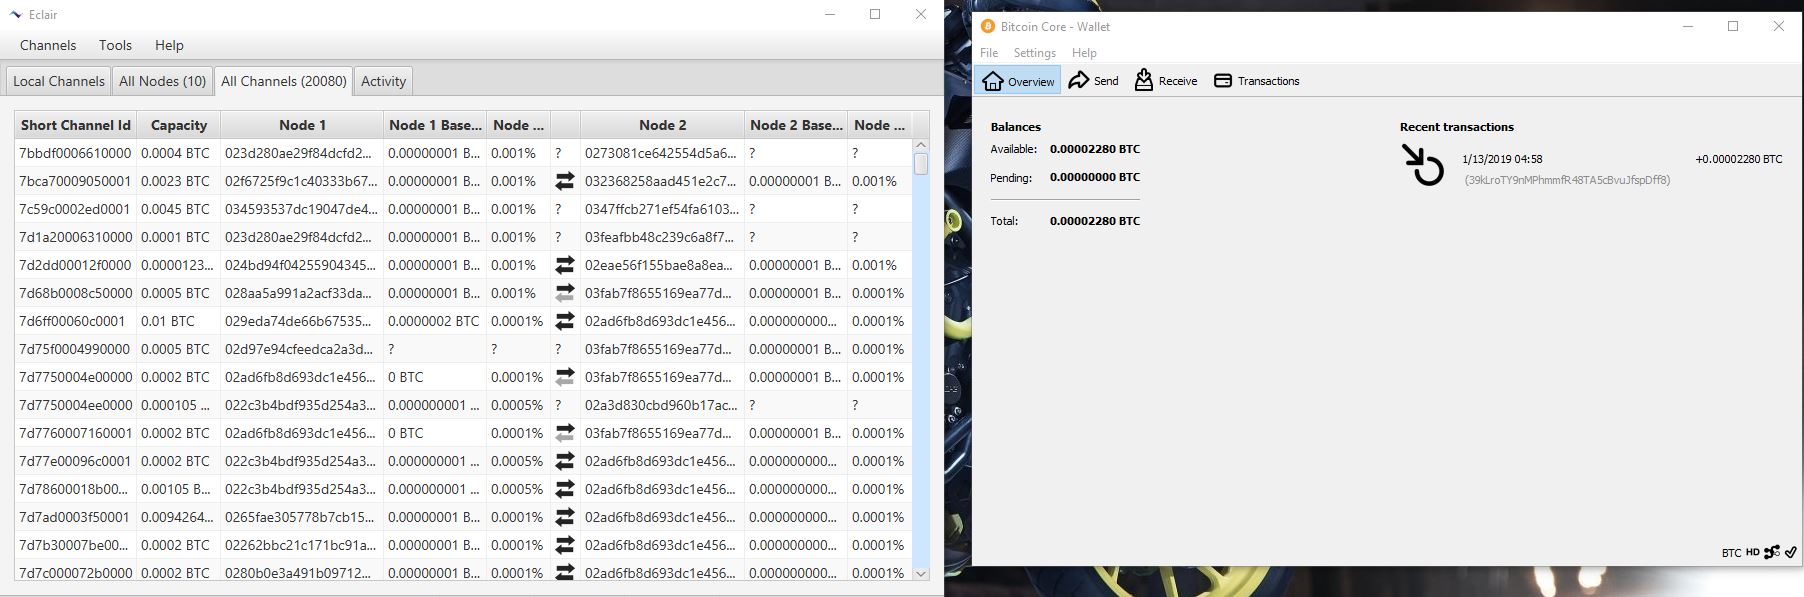Select the All Channels (20080) tab
Screen dimensions: 1804x597
(284, 81)
